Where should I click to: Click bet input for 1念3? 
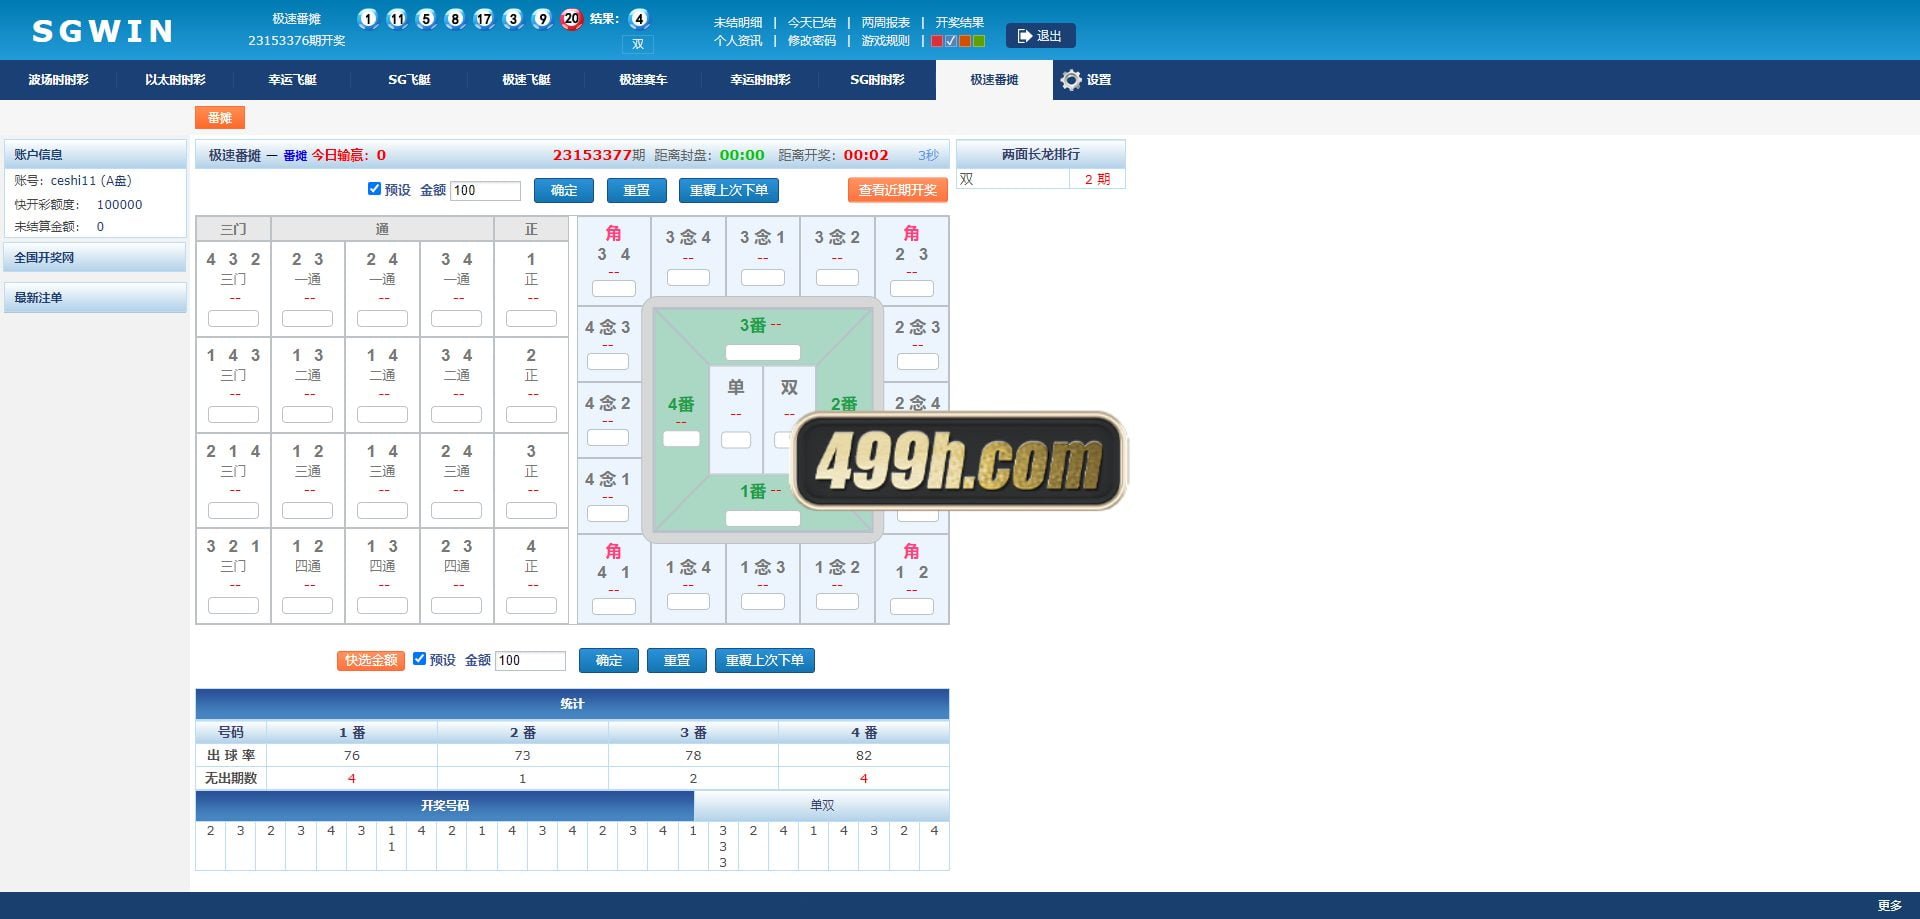pyautogui.click(x=763, y=601)
